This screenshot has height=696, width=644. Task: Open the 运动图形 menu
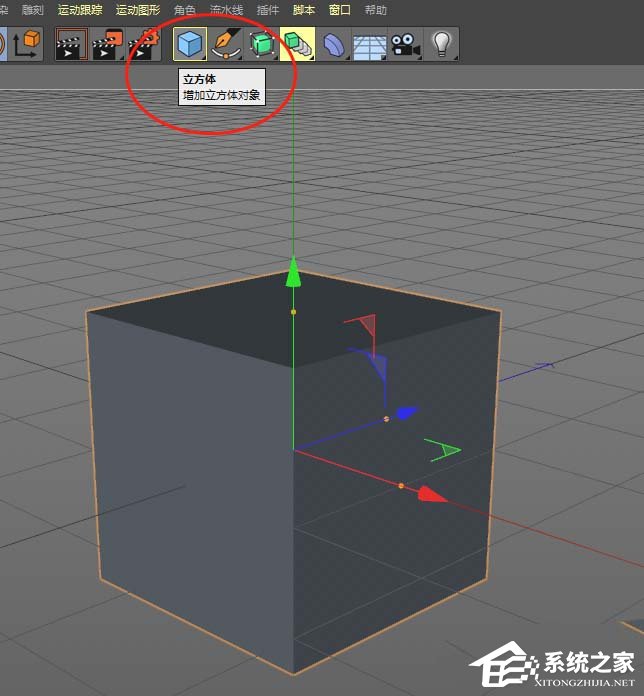click(138, 10)
